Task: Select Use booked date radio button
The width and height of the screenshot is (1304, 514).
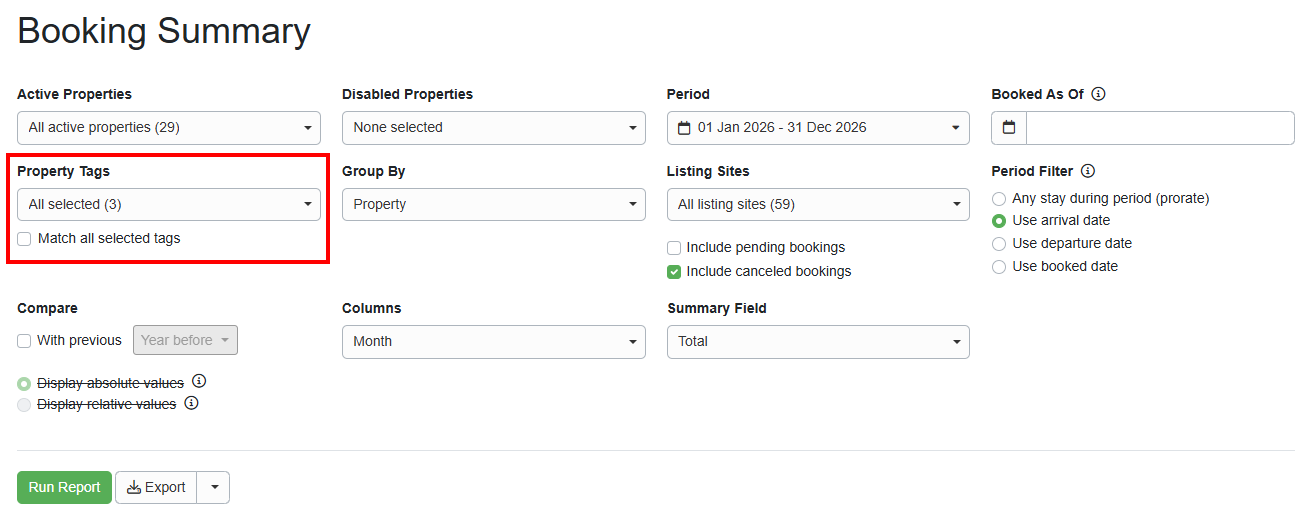Action: (999, 267)
